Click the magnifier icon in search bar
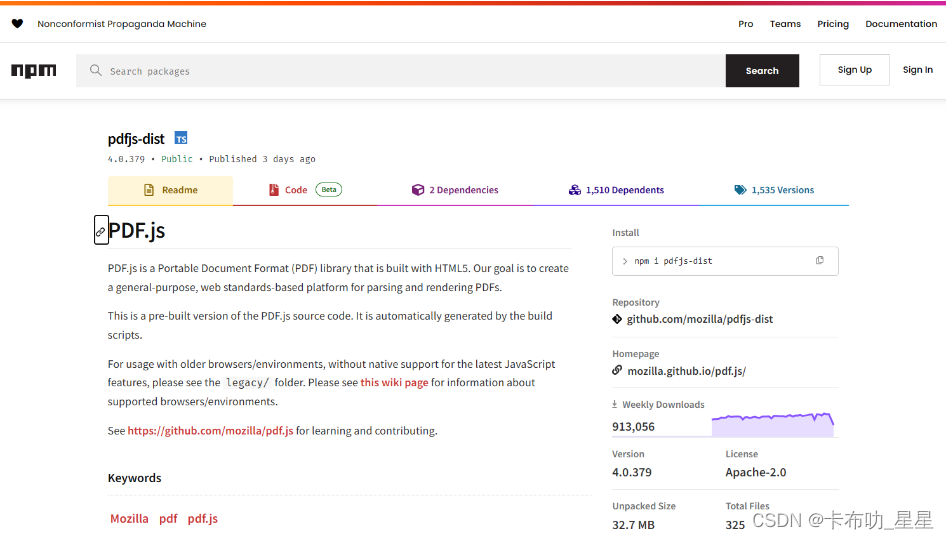 [96, 71]
